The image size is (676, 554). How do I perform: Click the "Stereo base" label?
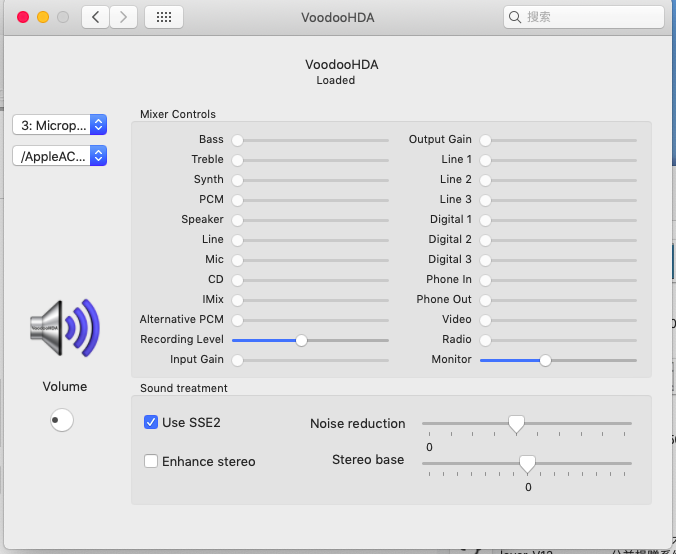click(x=368, y=460)
